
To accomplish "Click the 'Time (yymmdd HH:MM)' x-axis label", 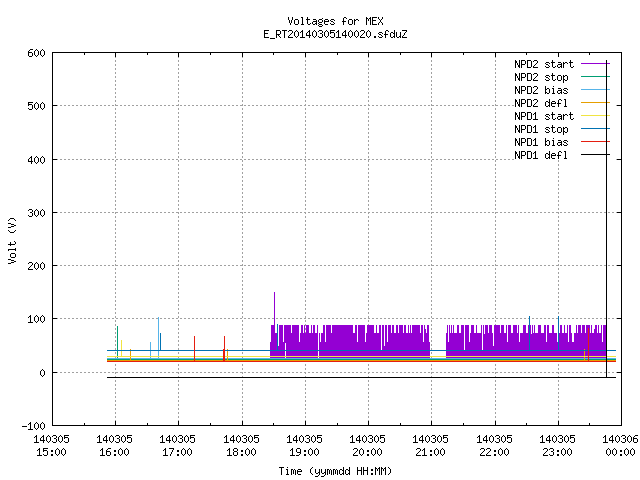I will [x=335, y=471].
